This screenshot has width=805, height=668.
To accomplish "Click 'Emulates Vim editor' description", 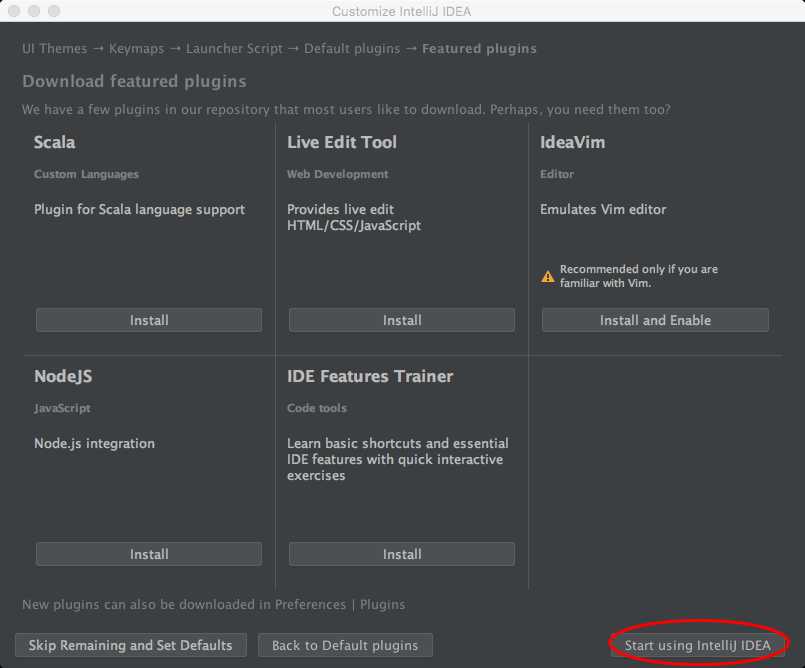I will 603,209.
